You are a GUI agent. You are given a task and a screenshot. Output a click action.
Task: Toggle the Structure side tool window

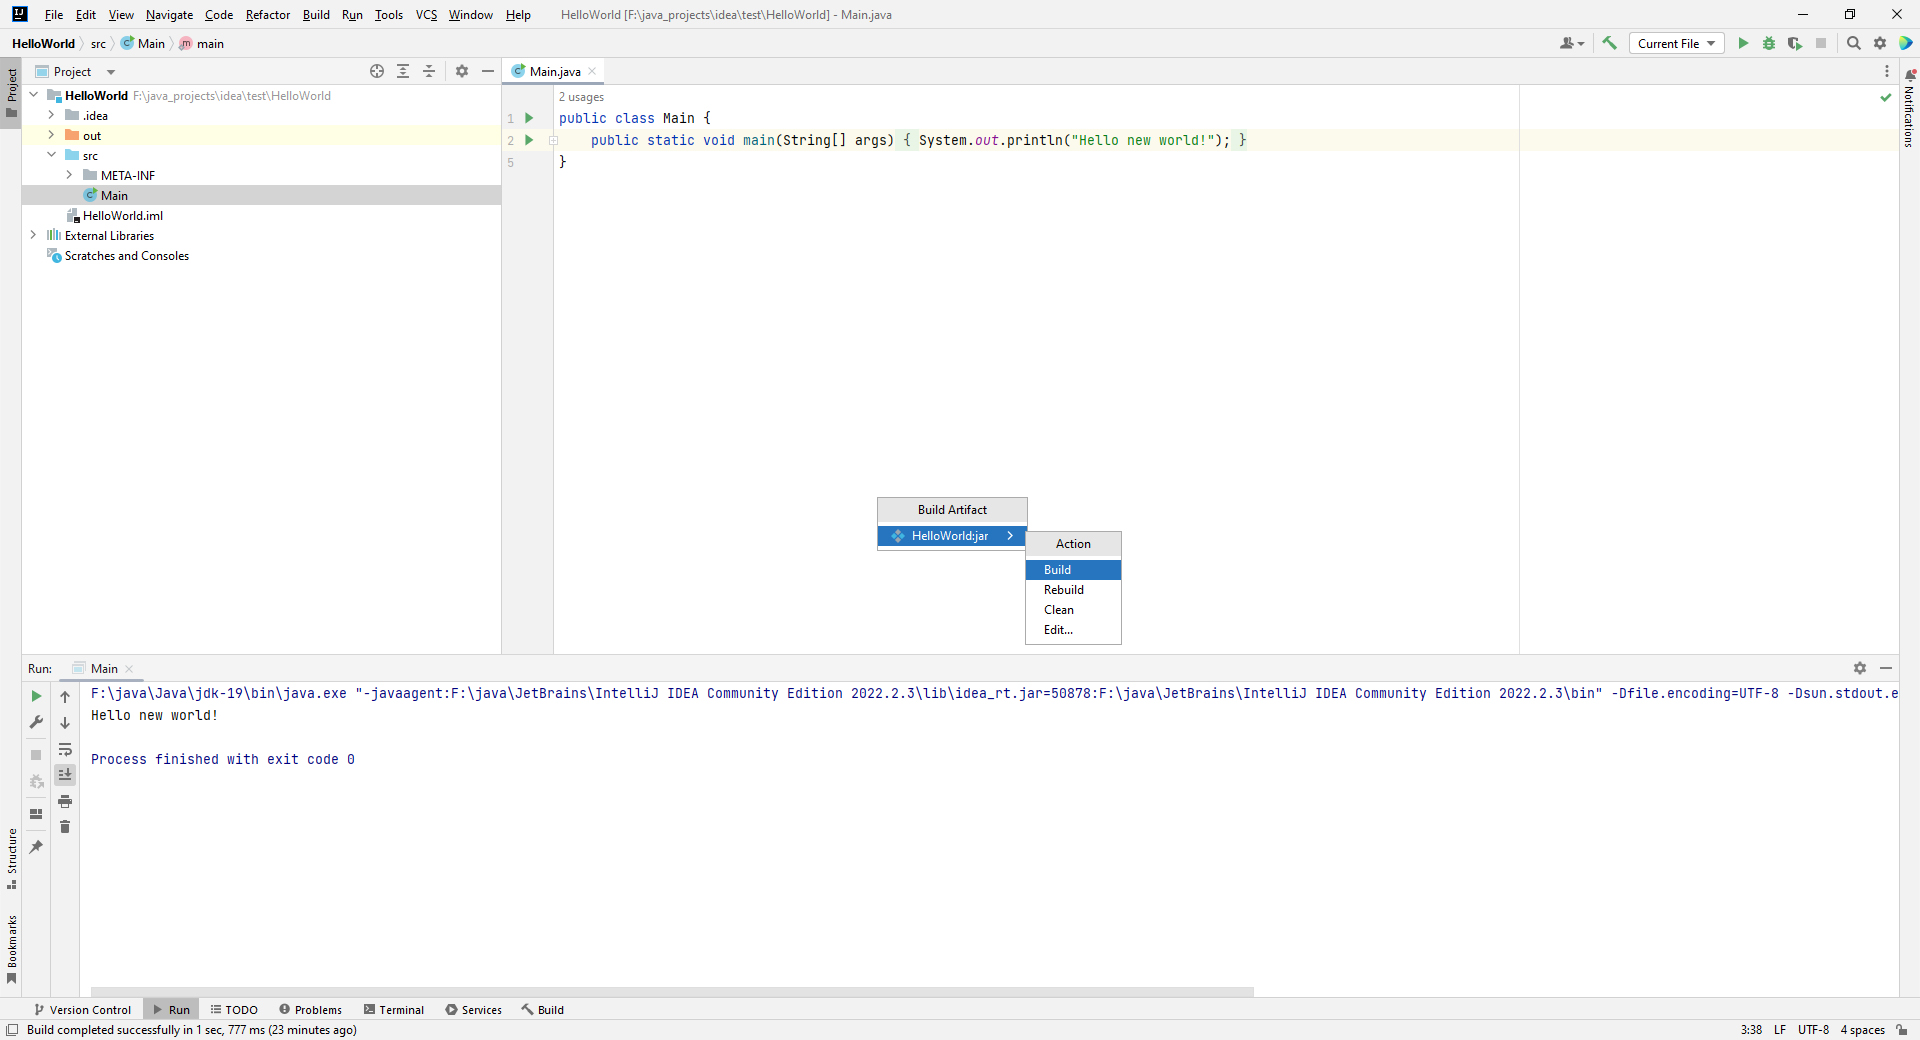[11, 859]
